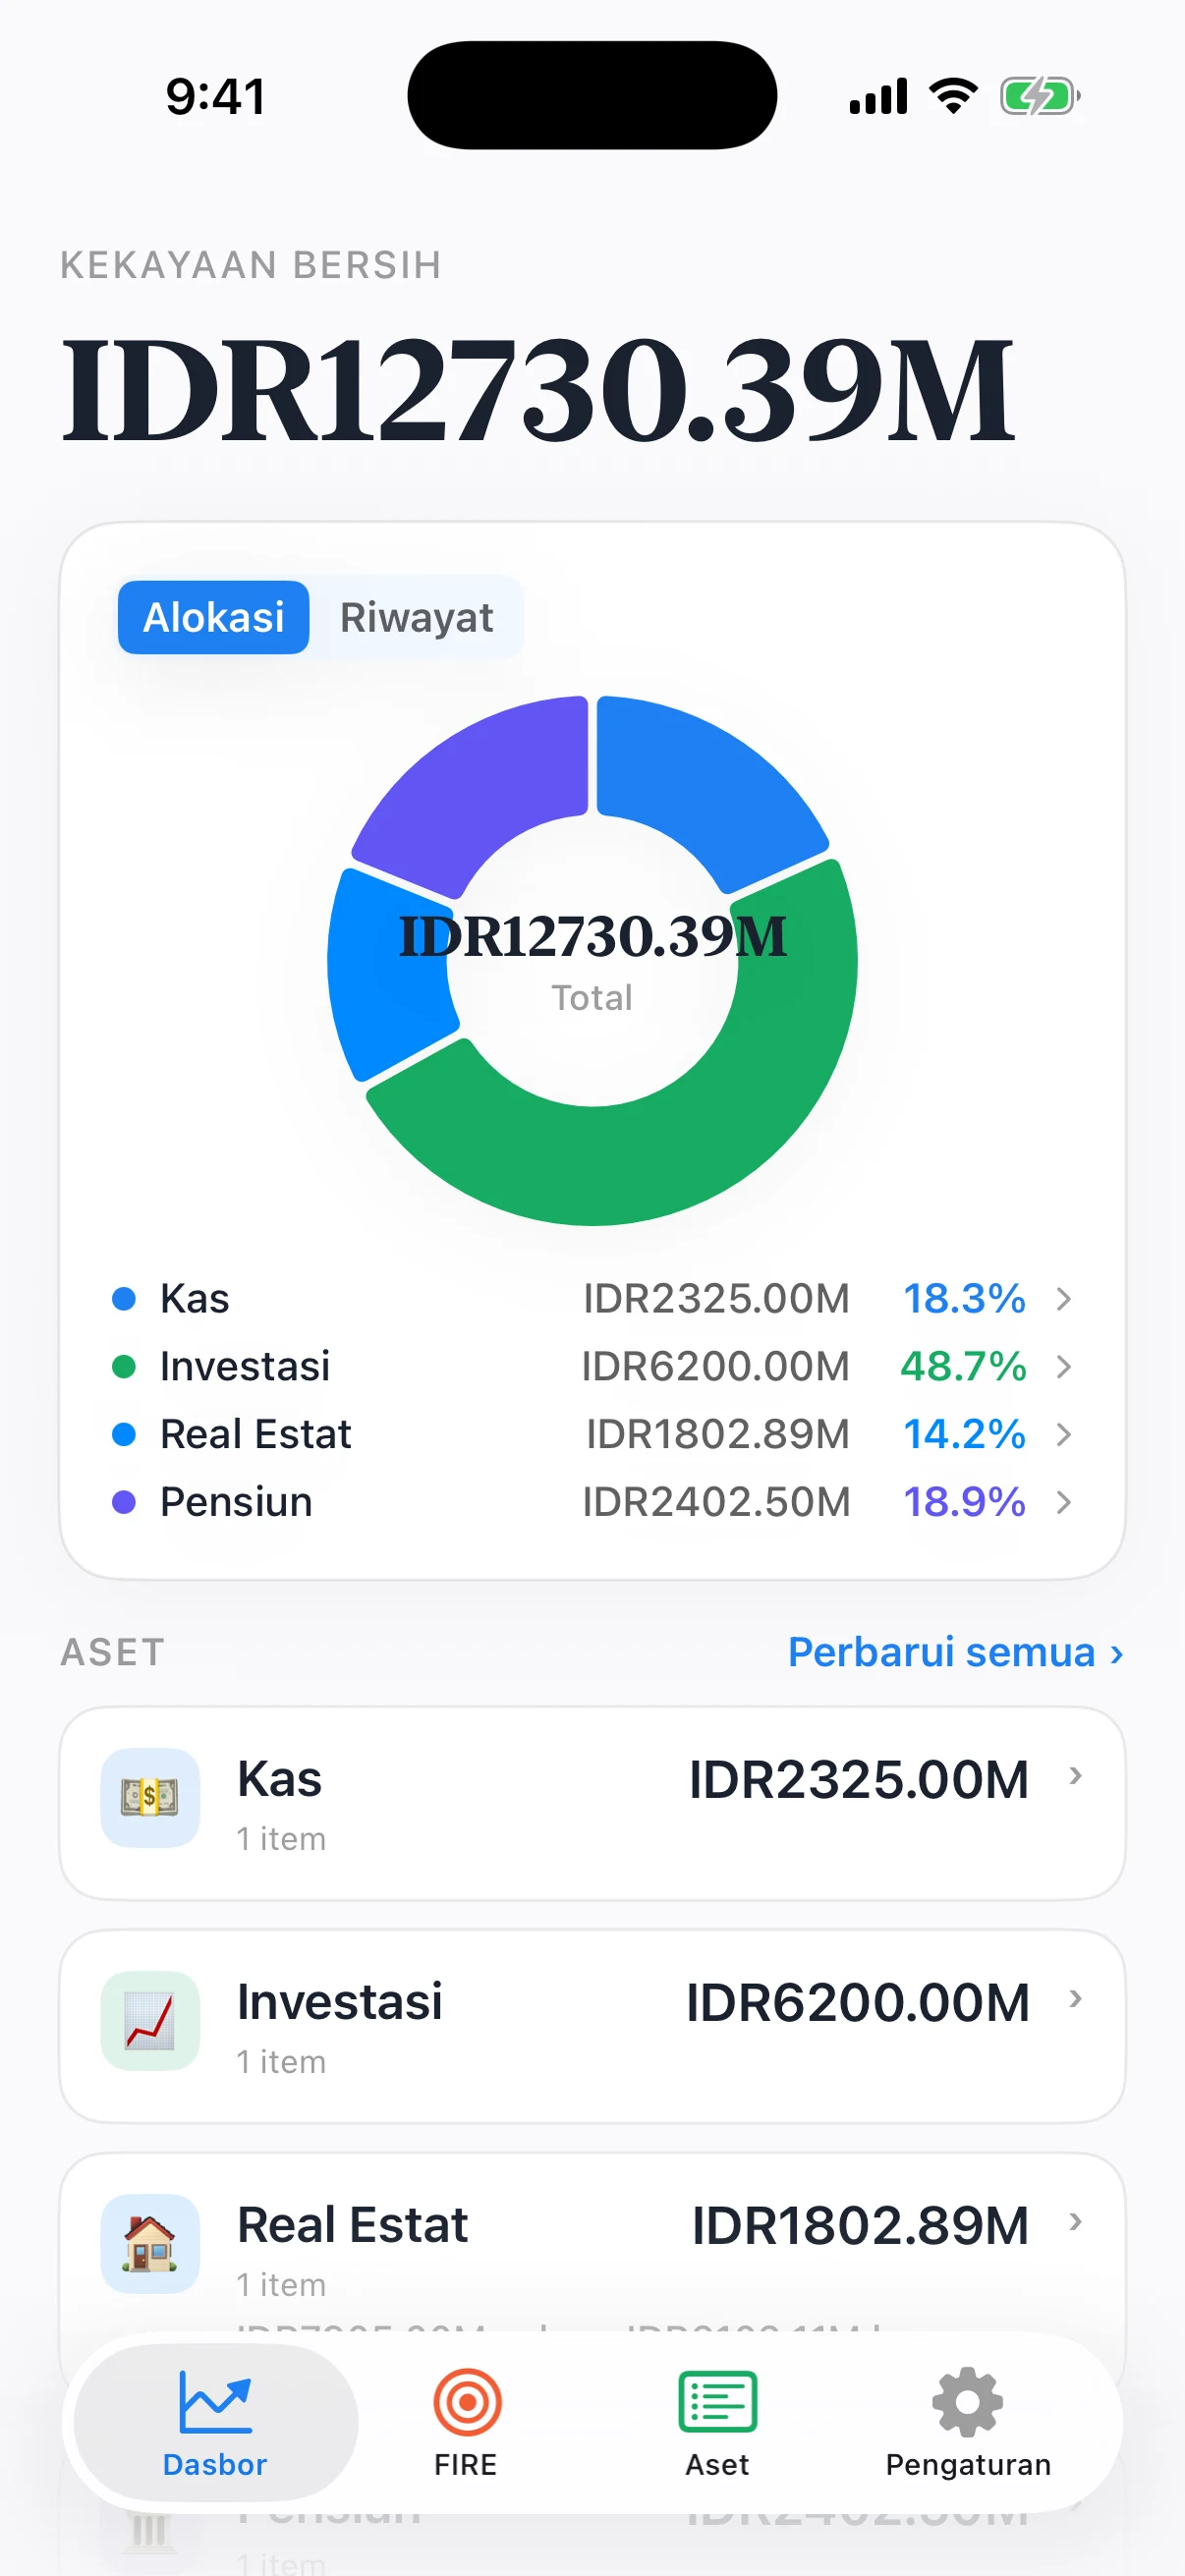The image size is (1185, 2576).
Task: Tap IDR1802.89M on Real Estat card
Action: pos(860,2225)
